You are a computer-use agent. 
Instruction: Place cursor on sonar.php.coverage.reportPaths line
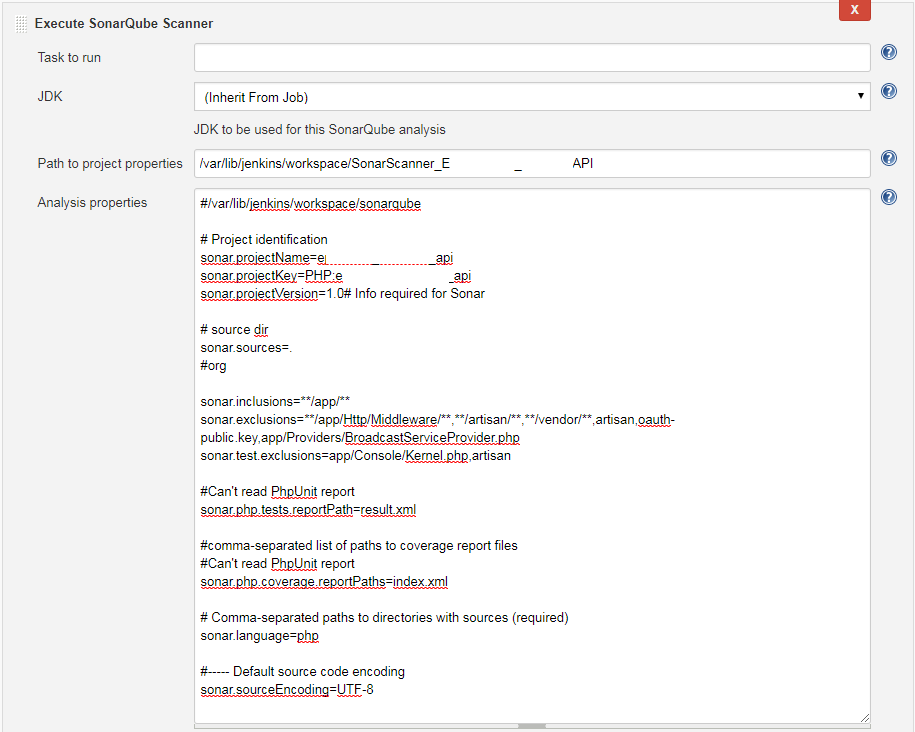[x=324, y=581]
